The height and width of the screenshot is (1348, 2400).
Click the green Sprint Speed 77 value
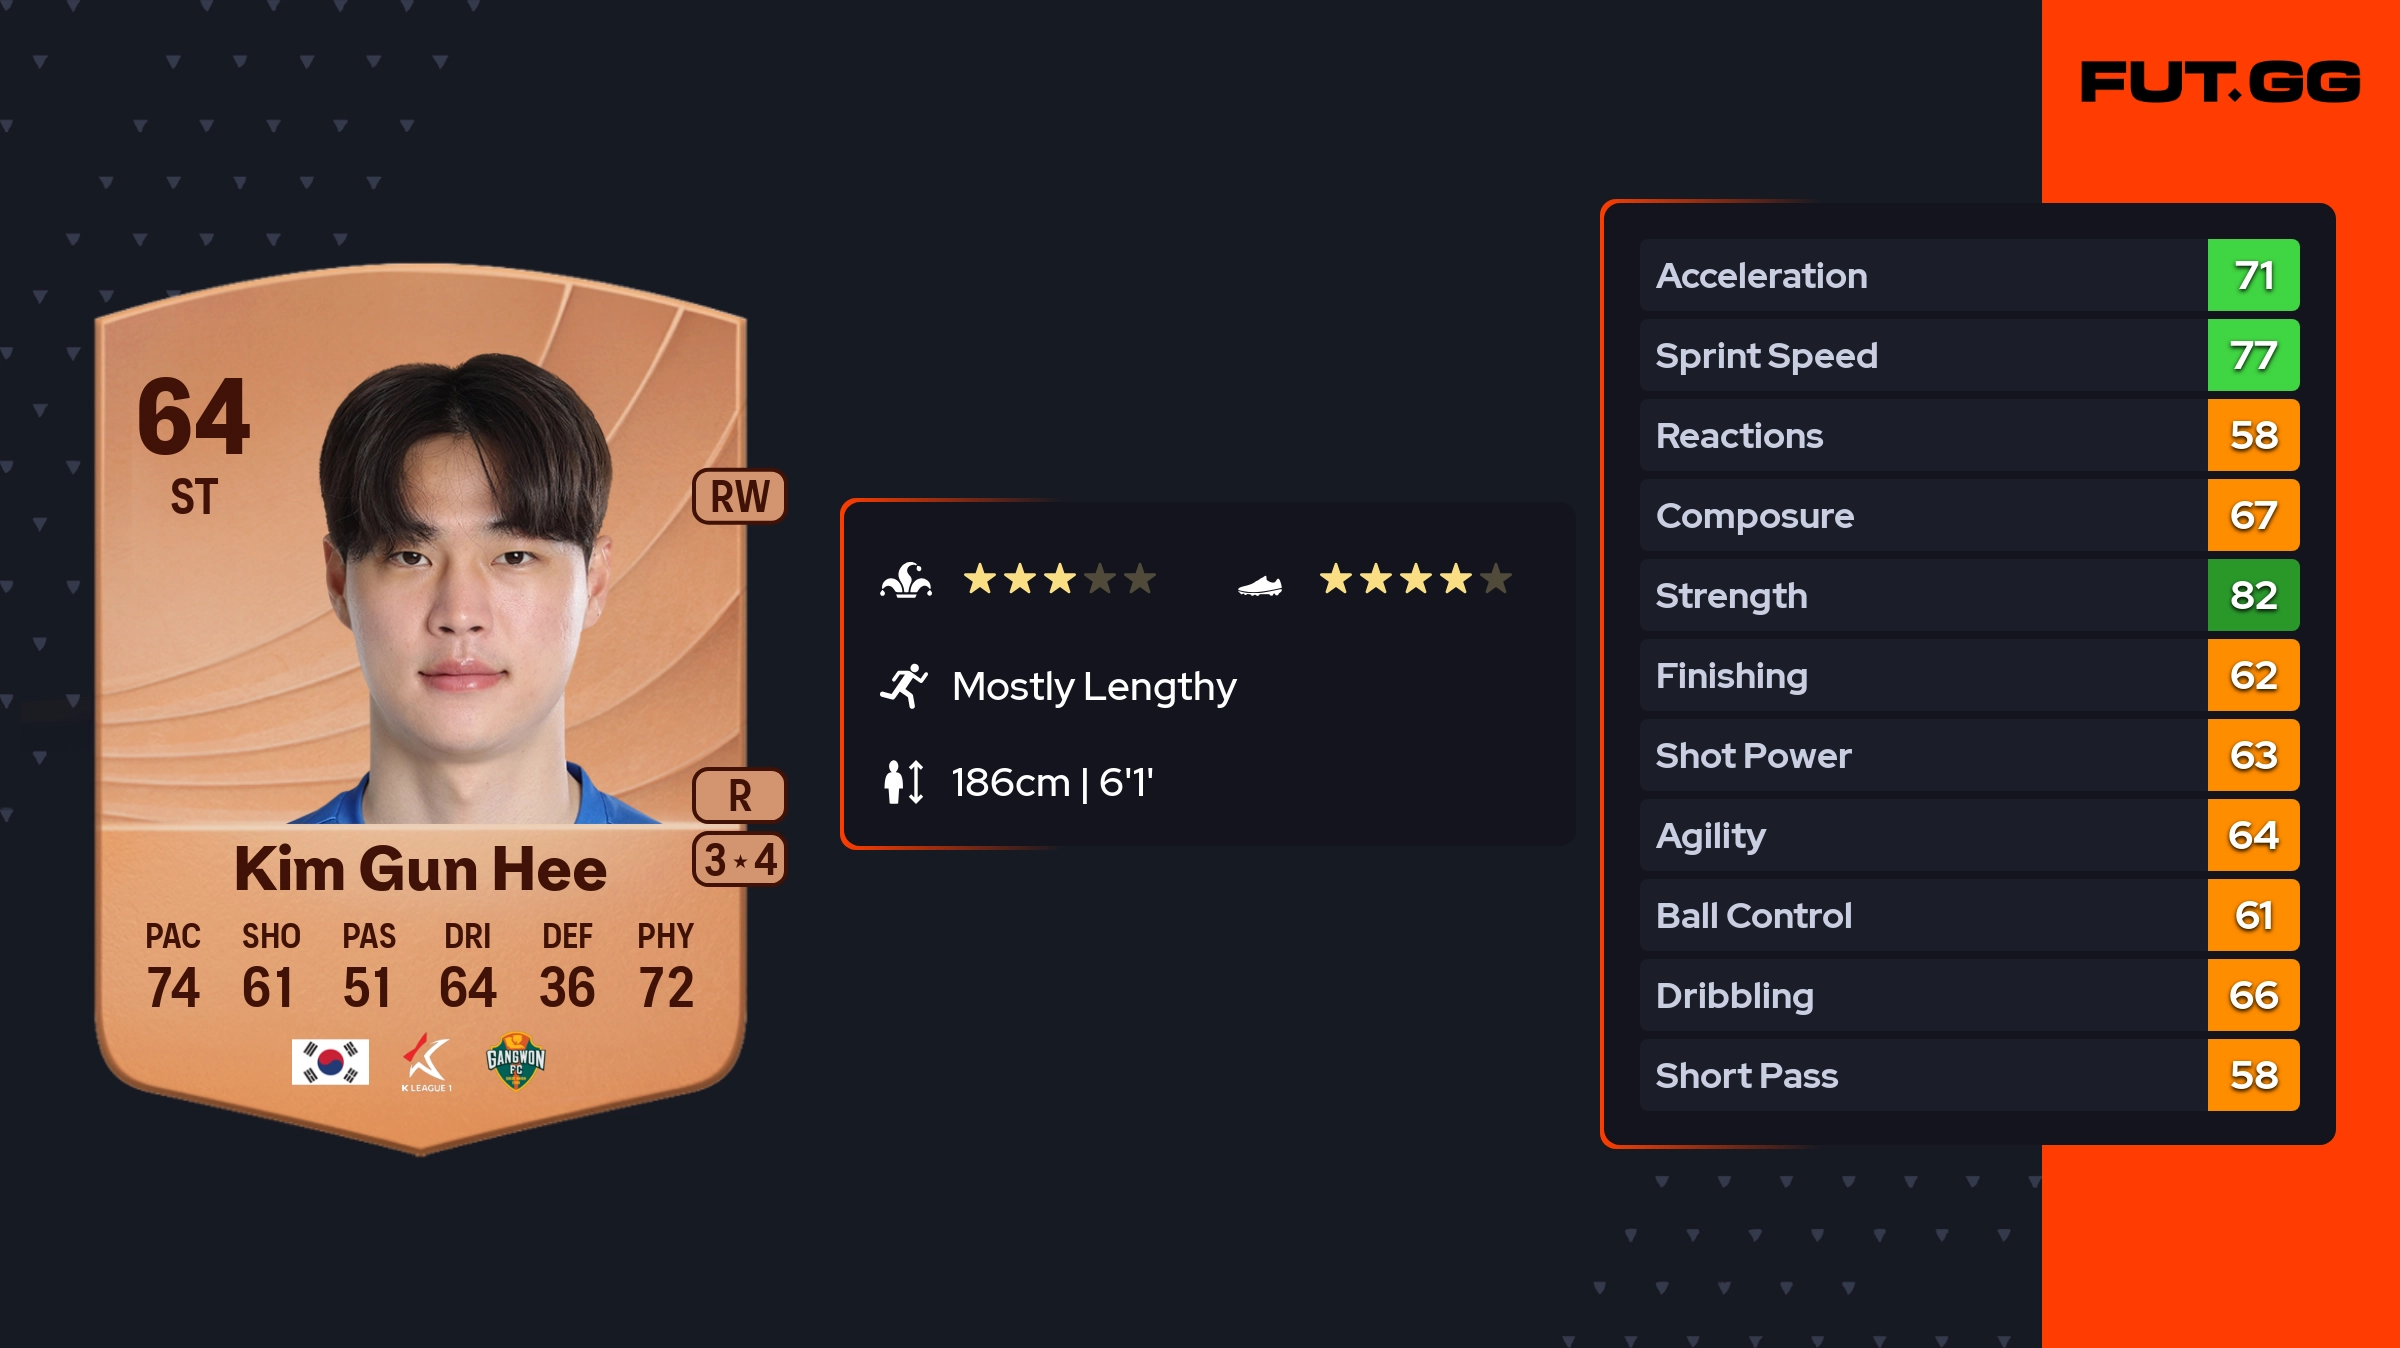[x=2253, y=356]
